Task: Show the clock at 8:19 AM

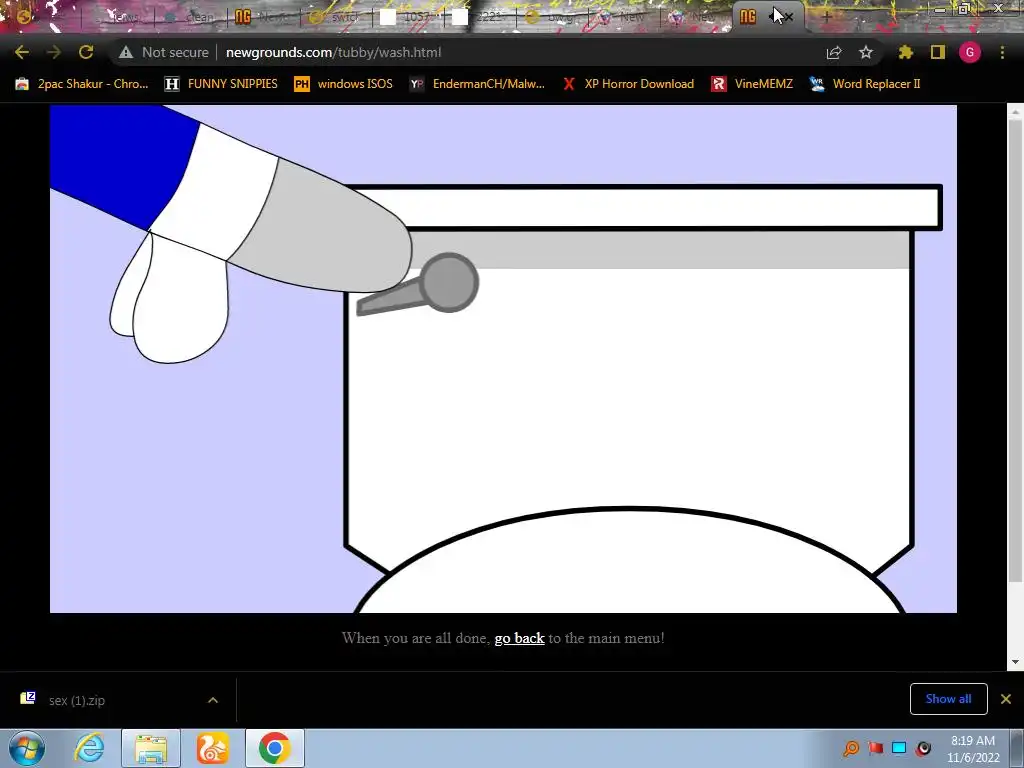Action: (x=973, y=748)
